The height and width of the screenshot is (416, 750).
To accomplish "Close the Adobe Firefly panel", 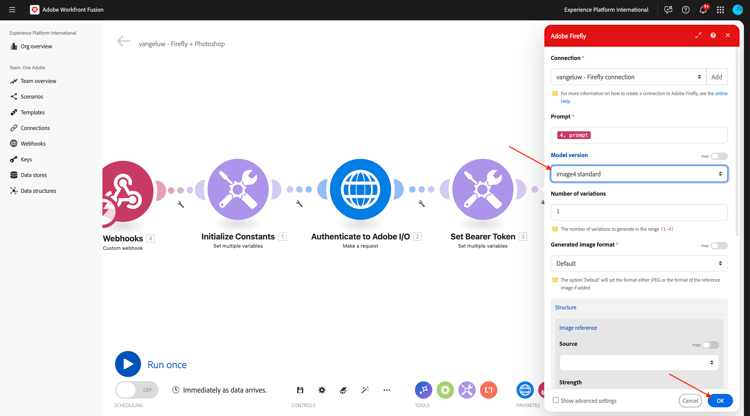I will 728,35.
